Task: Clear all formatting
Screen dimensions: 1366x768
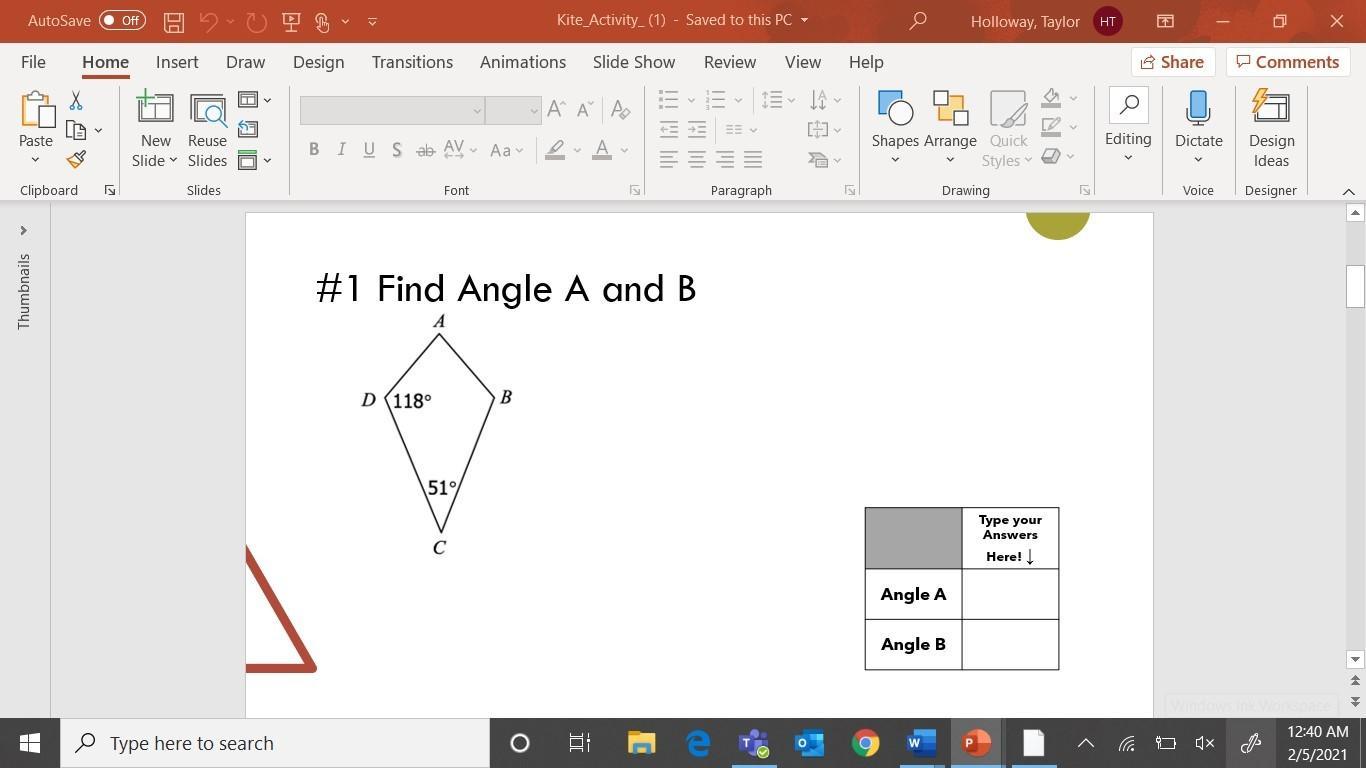Action: 620,109
